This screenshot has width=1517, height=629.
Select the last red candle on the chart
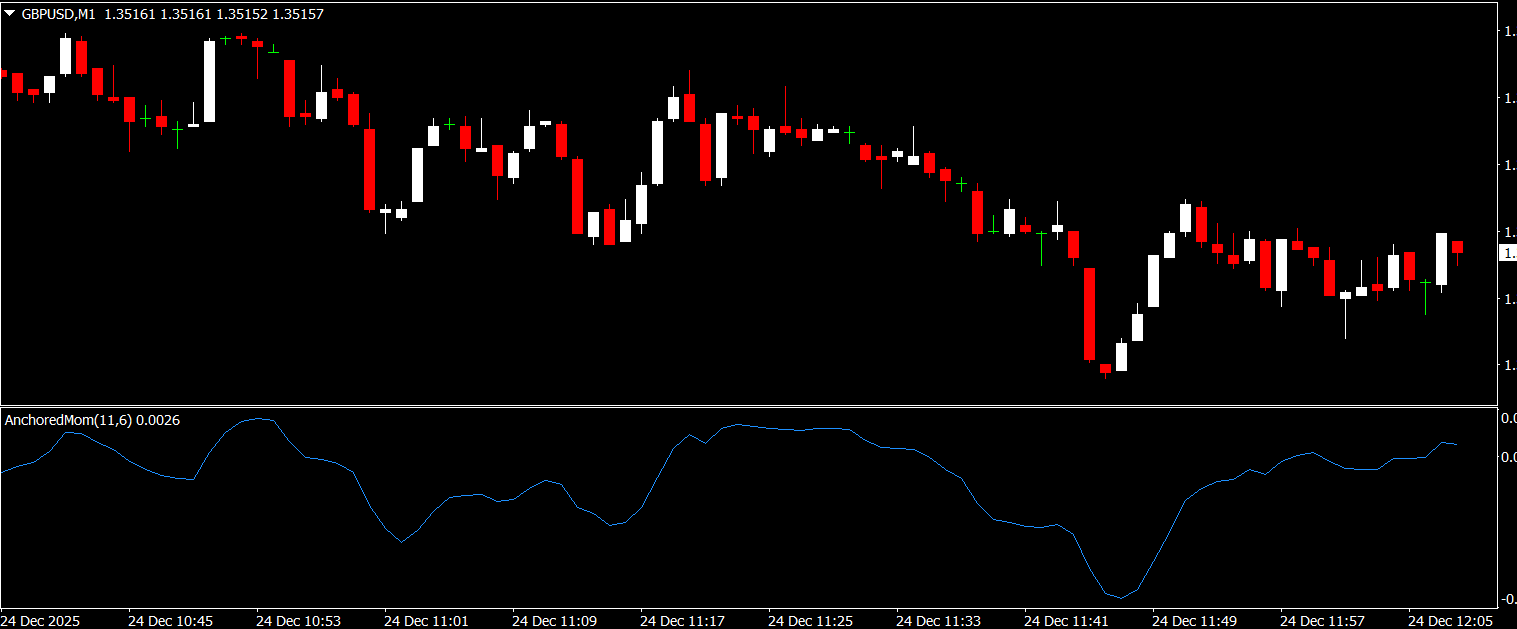tap(1457, 247)
